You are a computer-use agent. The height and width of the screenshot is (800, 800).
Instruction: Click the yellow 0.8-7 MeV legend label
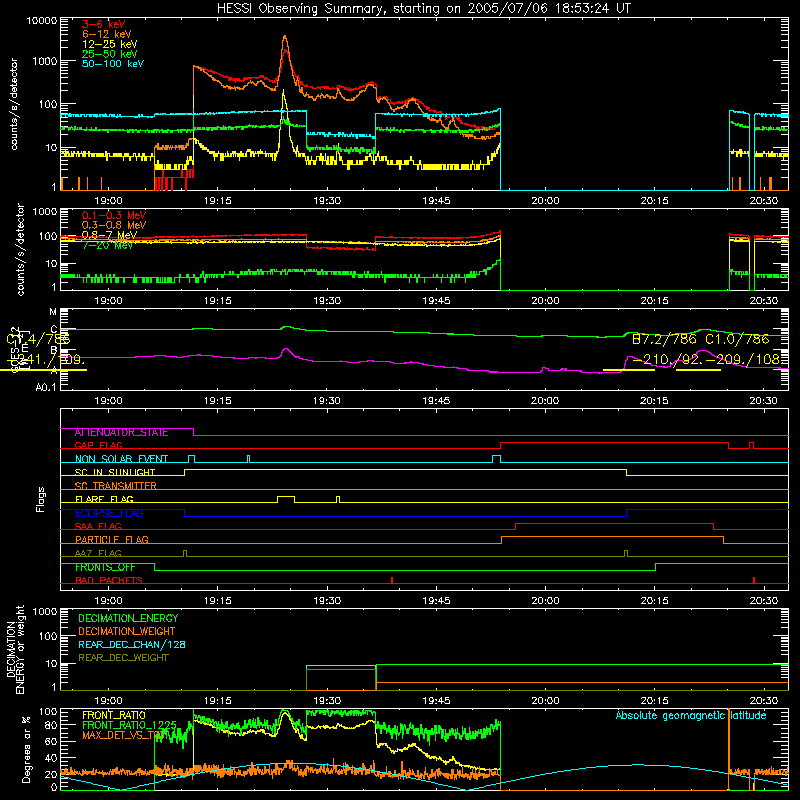[x=110, y=235]
